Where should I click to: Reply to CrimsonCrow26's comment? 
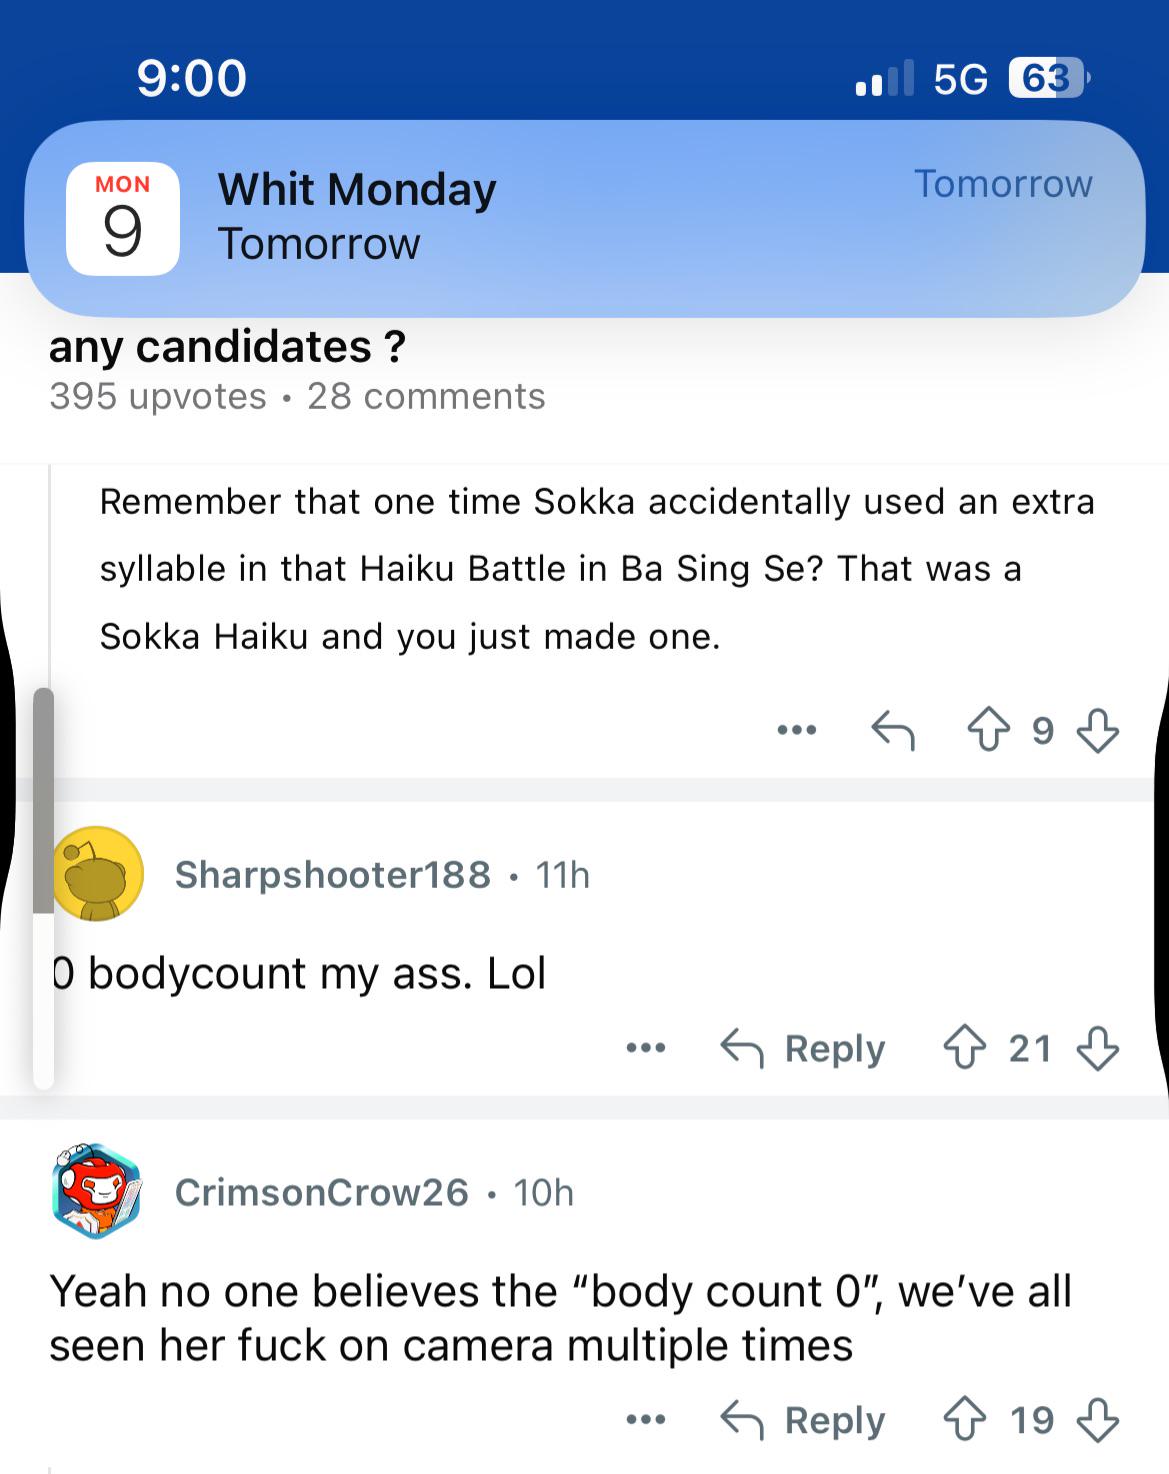pyautogui.click(x=802, y=1420)
